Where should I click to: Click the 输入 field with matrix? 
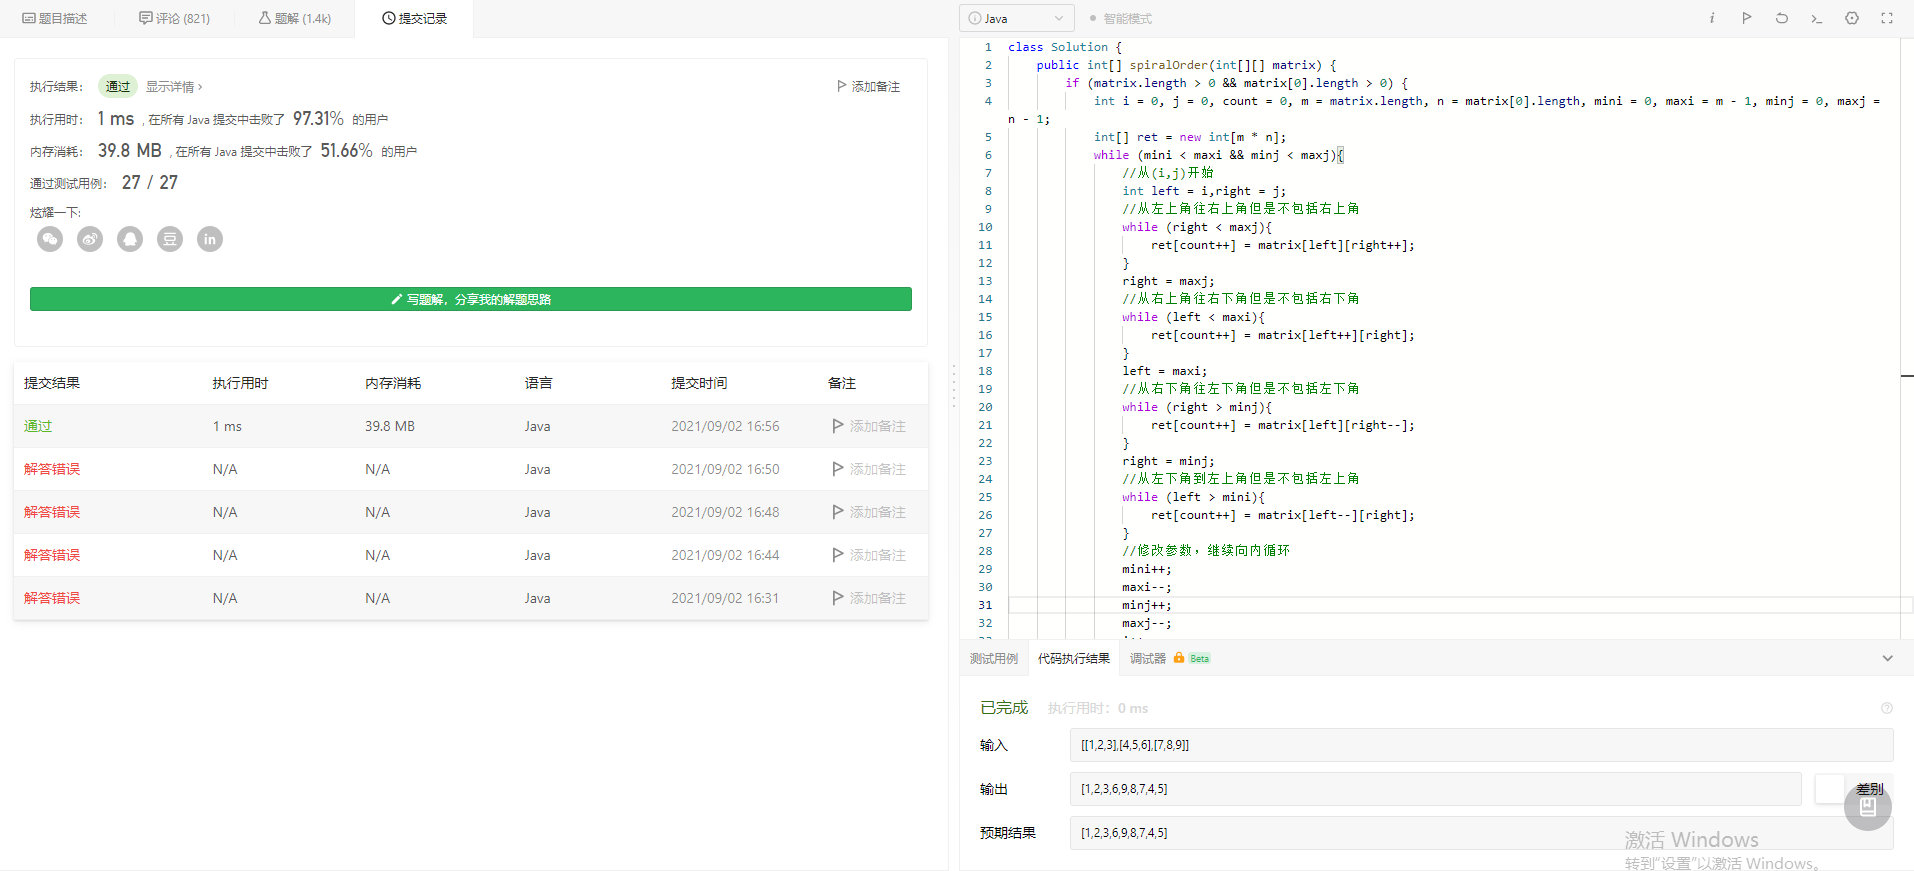pyautogui.click(x=1481, y=745)
